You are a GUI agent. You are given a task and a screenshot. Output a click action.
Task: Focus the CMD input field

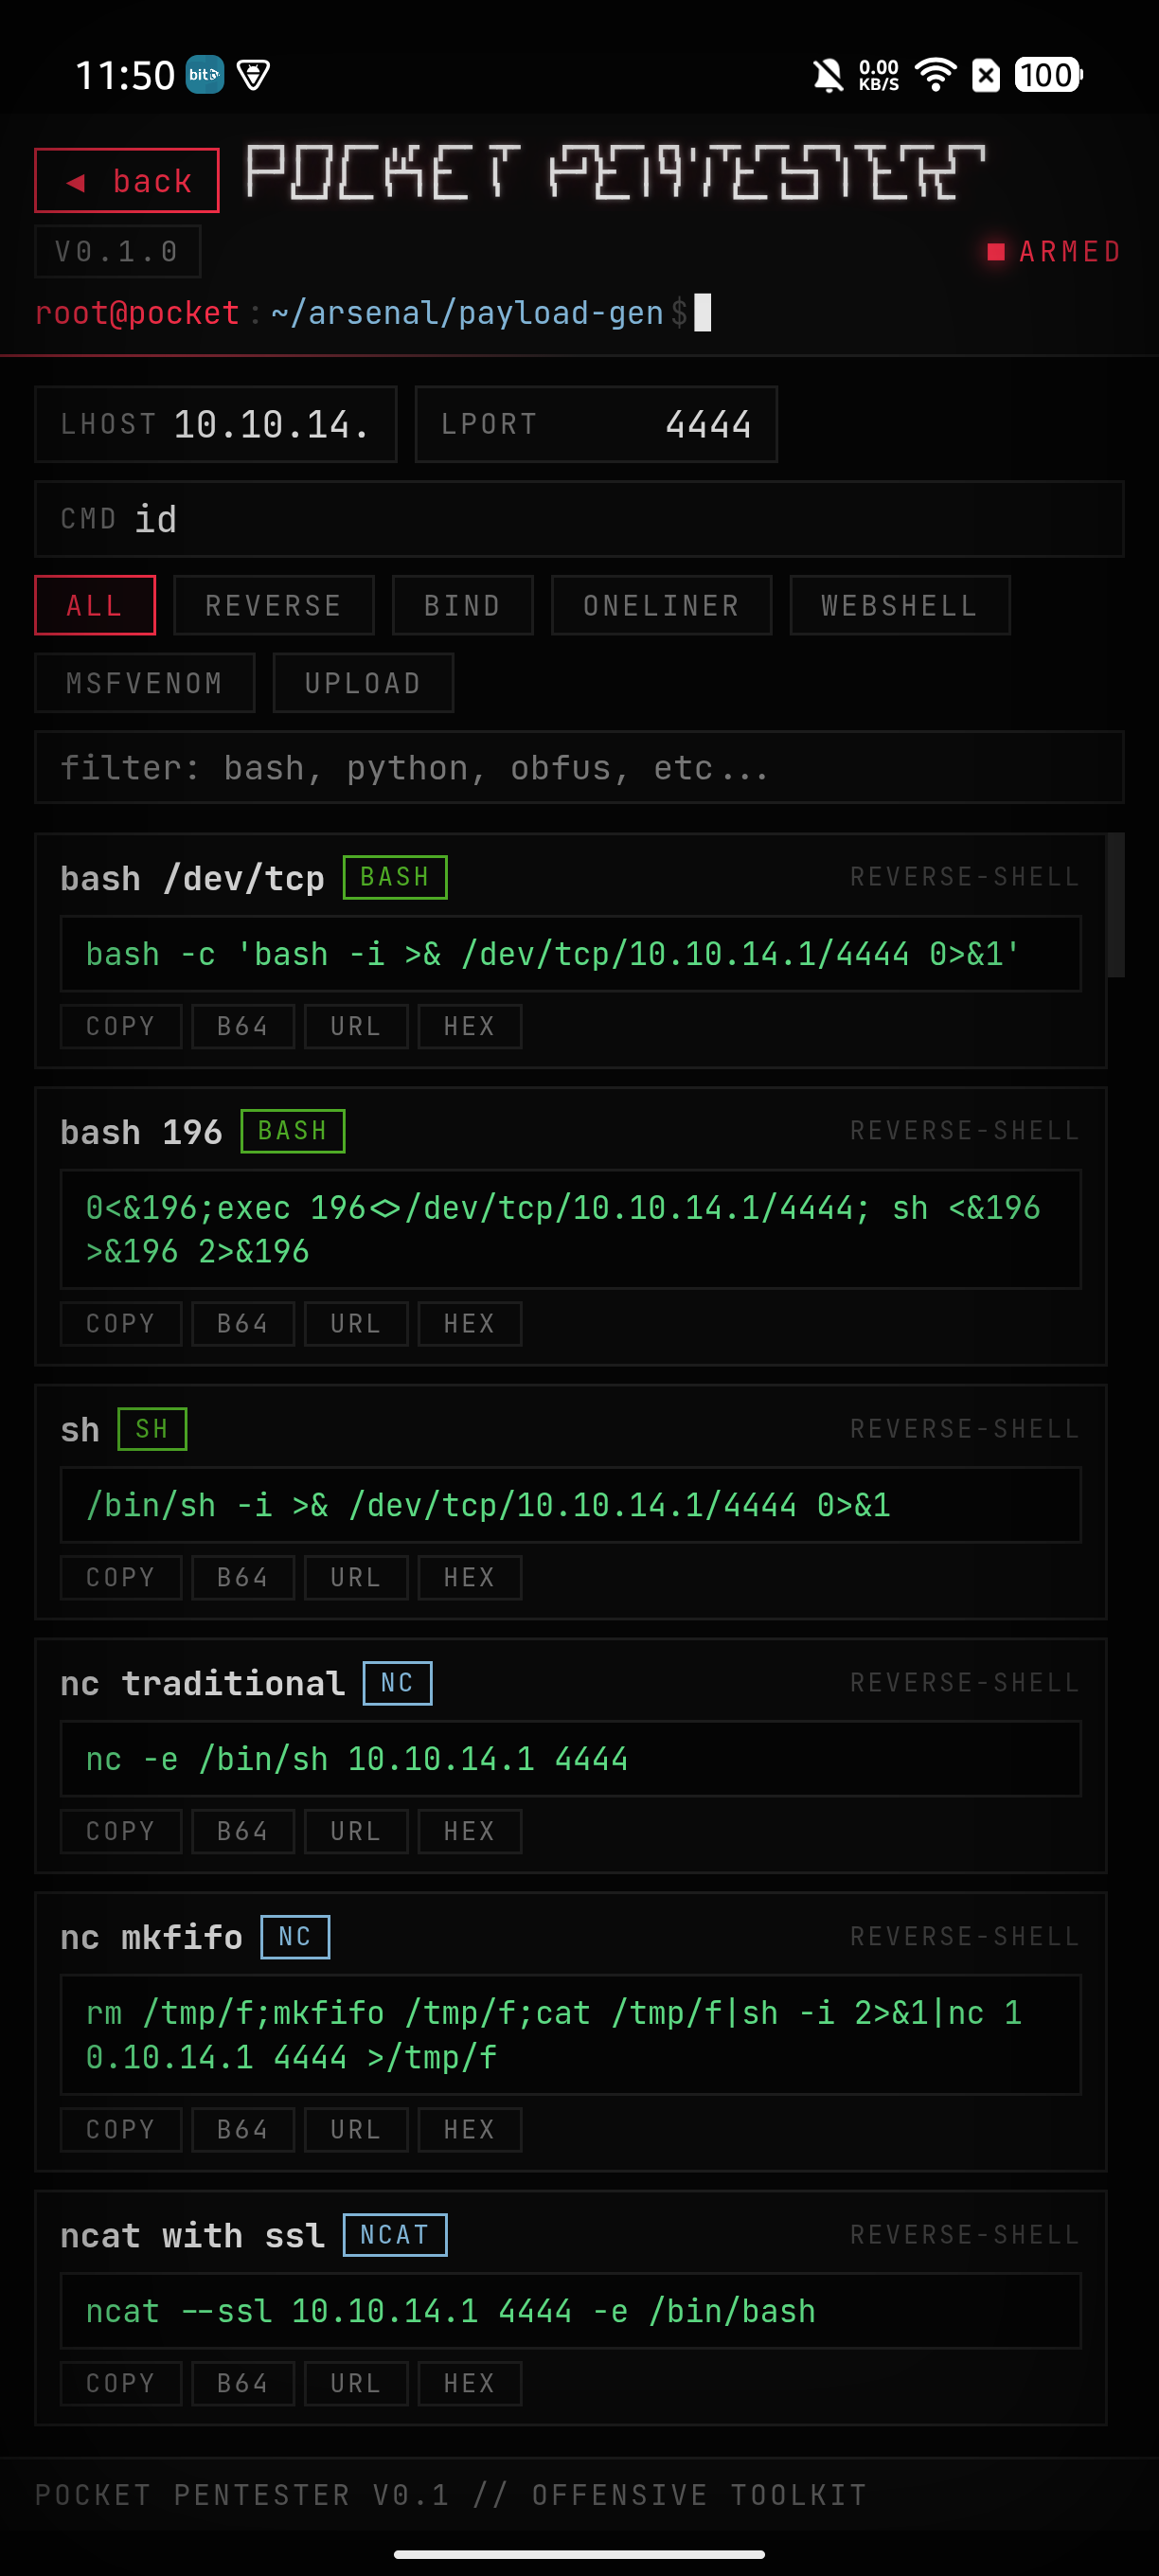pyautogui.click(x=579, y=519)
